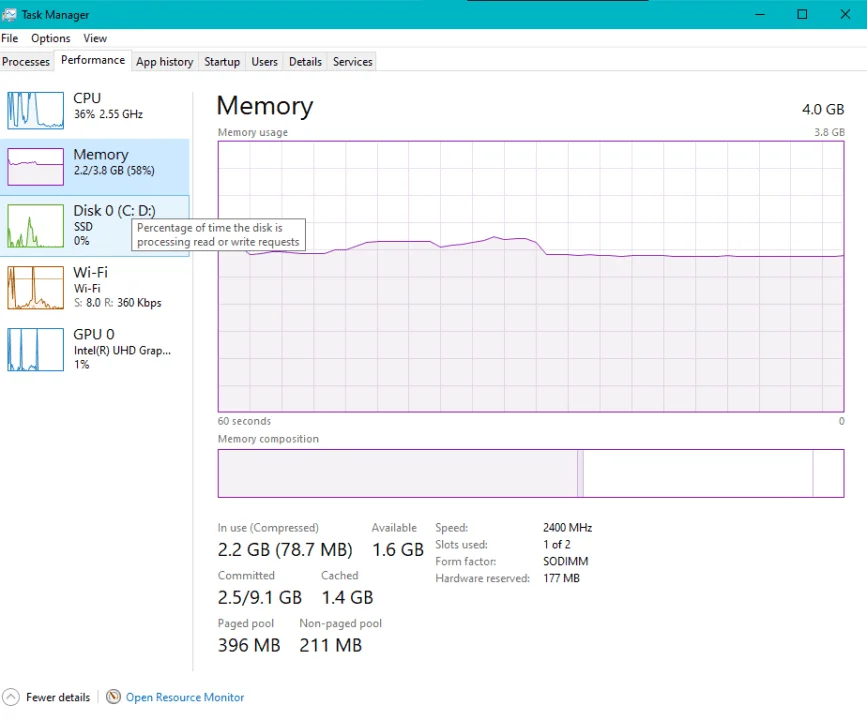867x720 pixels.
Task: Click the '1.6 GB' available value
Action: (398, 550)
